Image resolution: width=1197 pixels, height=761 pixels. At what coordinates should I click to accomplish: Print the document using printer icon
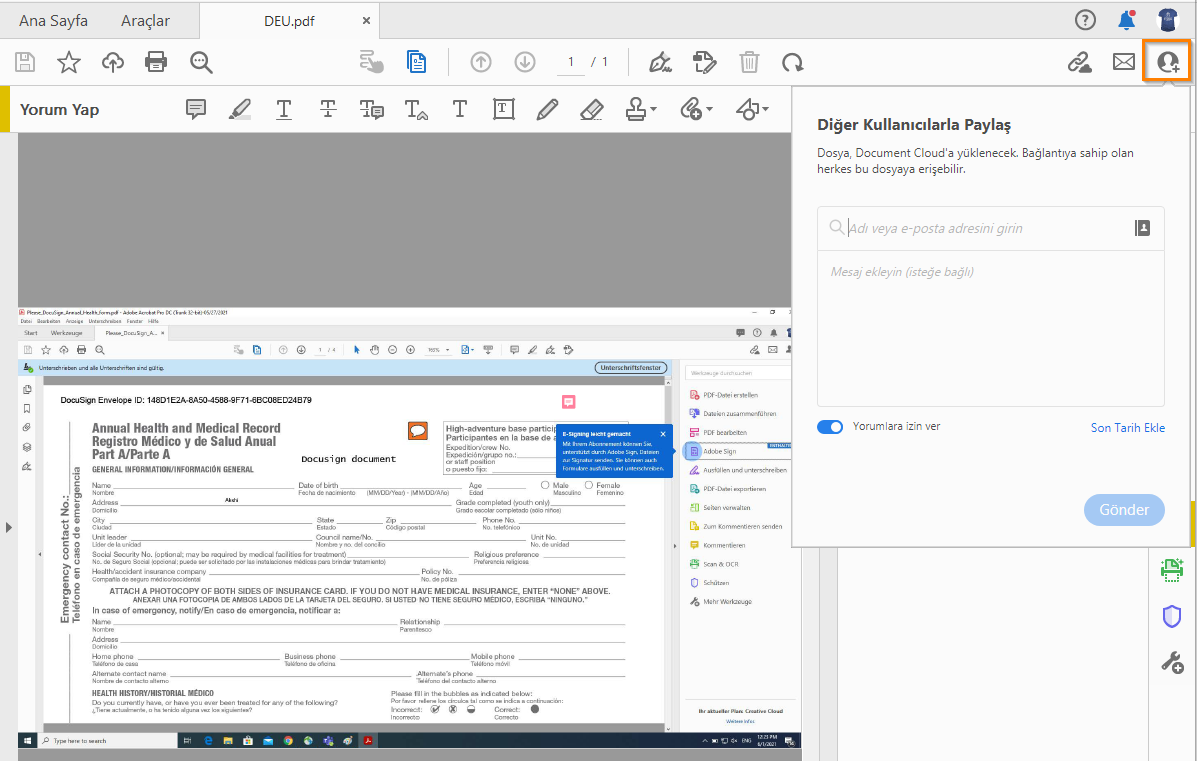point(156,62)
